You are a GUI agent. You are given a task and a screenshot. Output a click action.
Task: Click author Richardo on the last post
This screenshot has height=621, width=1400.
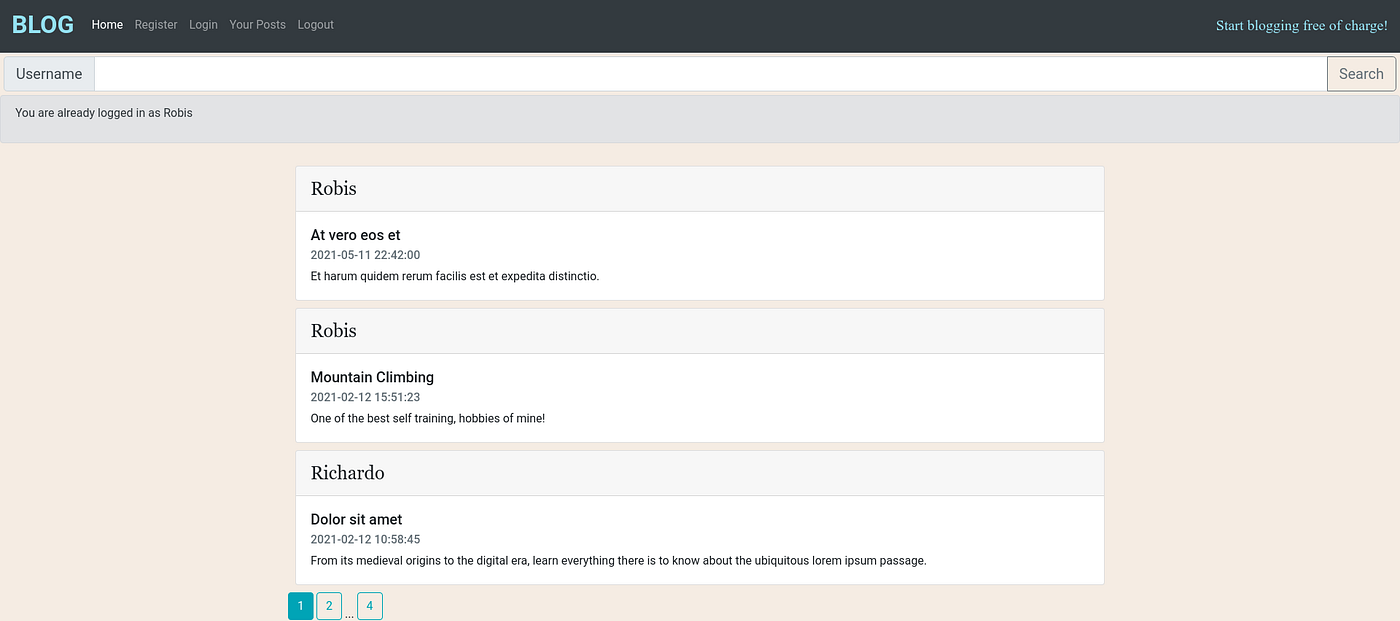coord(347,472)
